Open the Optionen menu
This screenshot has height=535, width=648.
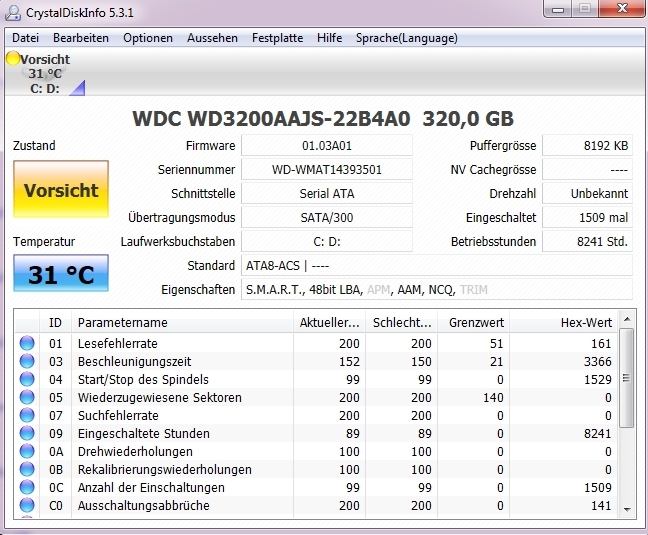pos(148,38)
